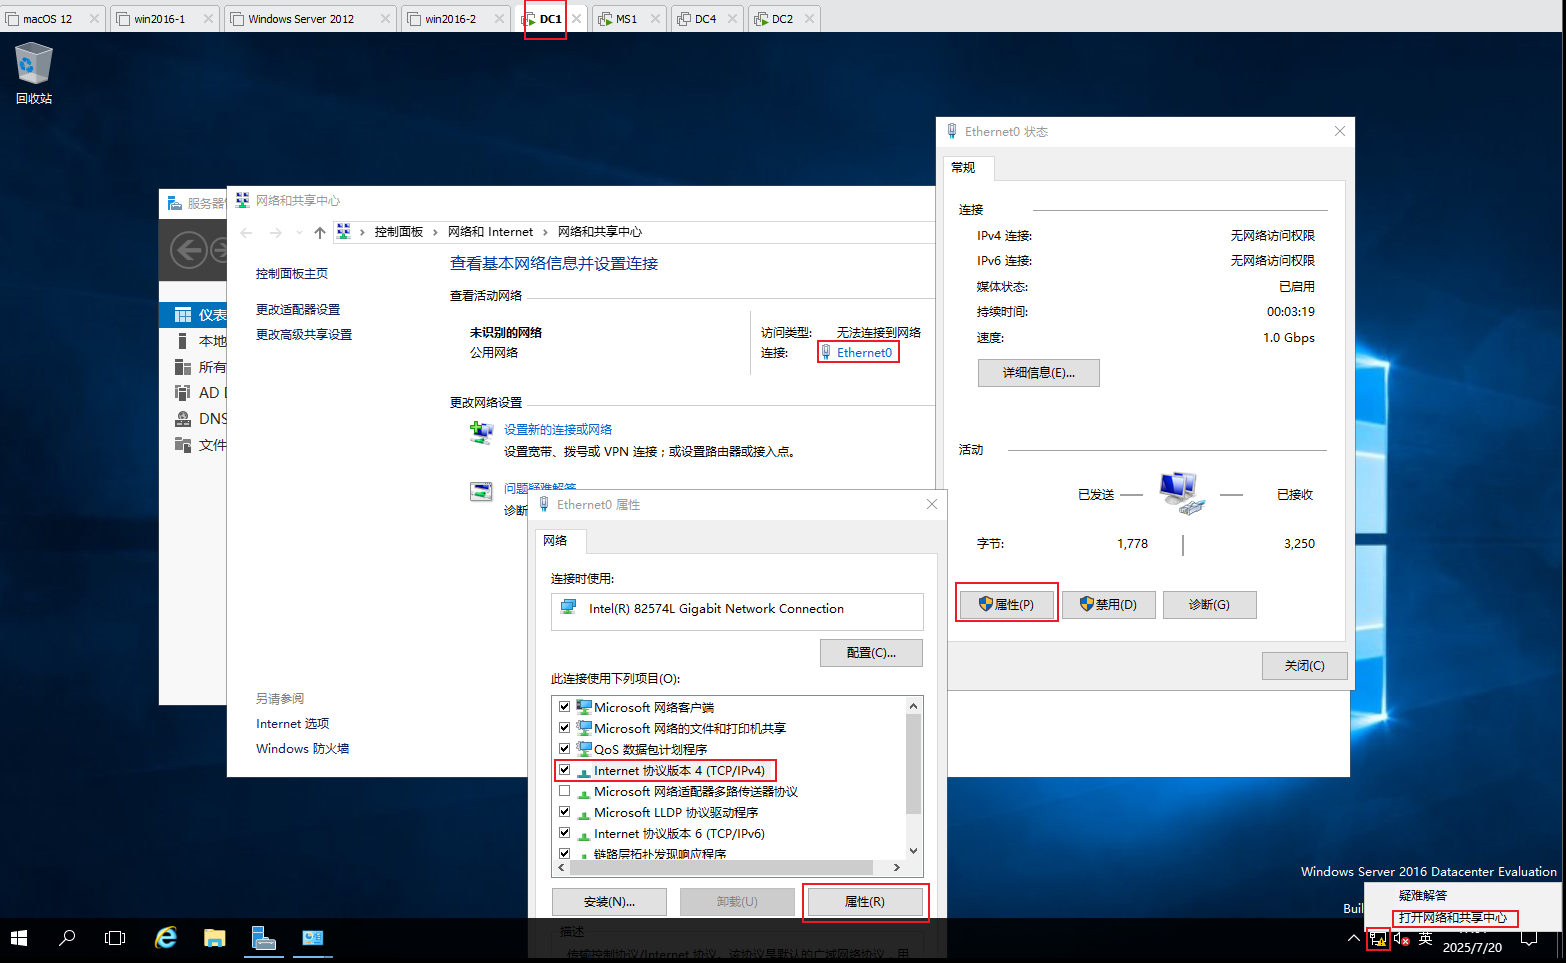This screenshot has width=1566, height=963.
Task: Switch to the win2016-1 VM tab
Action: click(160, 19)
